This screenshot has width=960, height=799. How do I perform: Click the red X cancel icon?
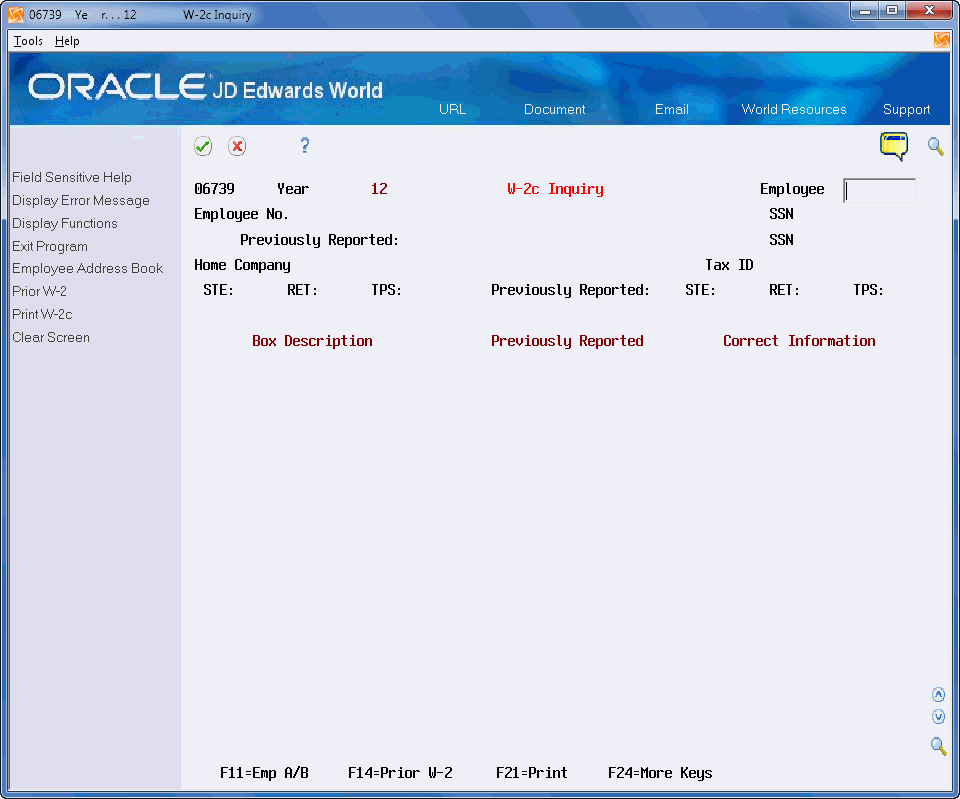pos(237,146)
